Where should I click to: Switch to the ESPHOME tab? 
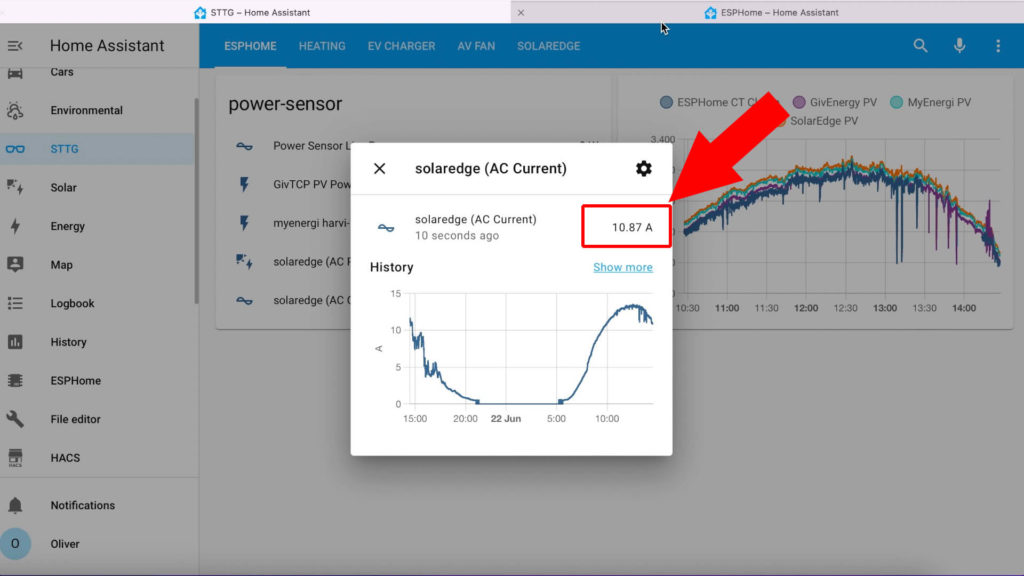(250, 46)
